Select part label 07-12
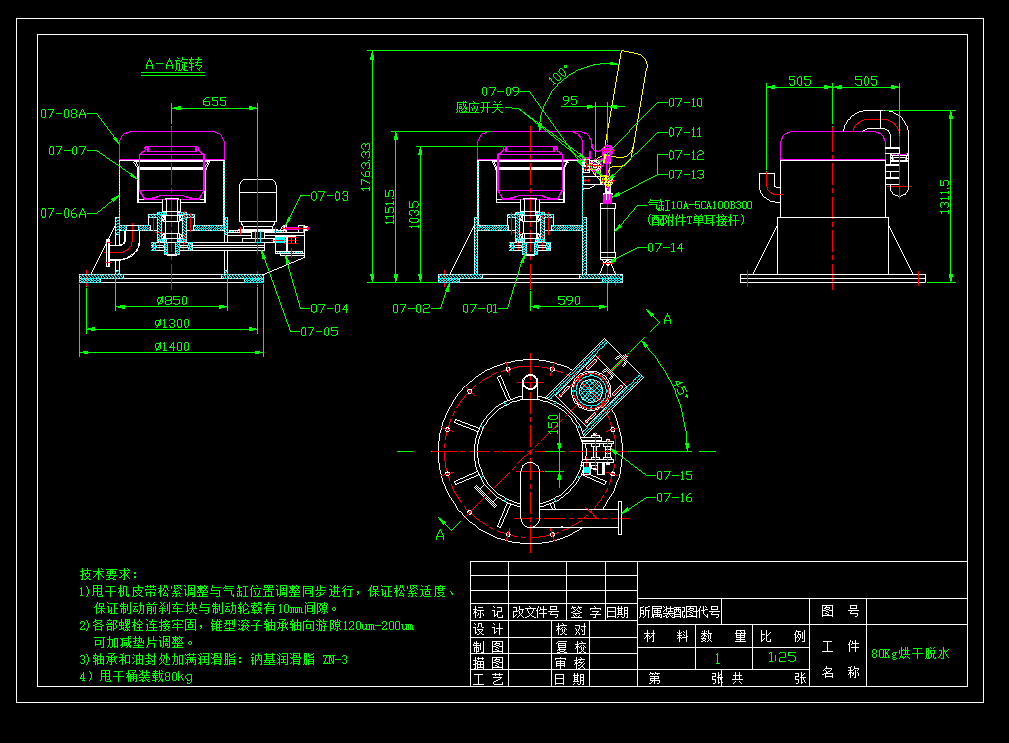This screenshot has width=1009, height=743. click(686, 156)
